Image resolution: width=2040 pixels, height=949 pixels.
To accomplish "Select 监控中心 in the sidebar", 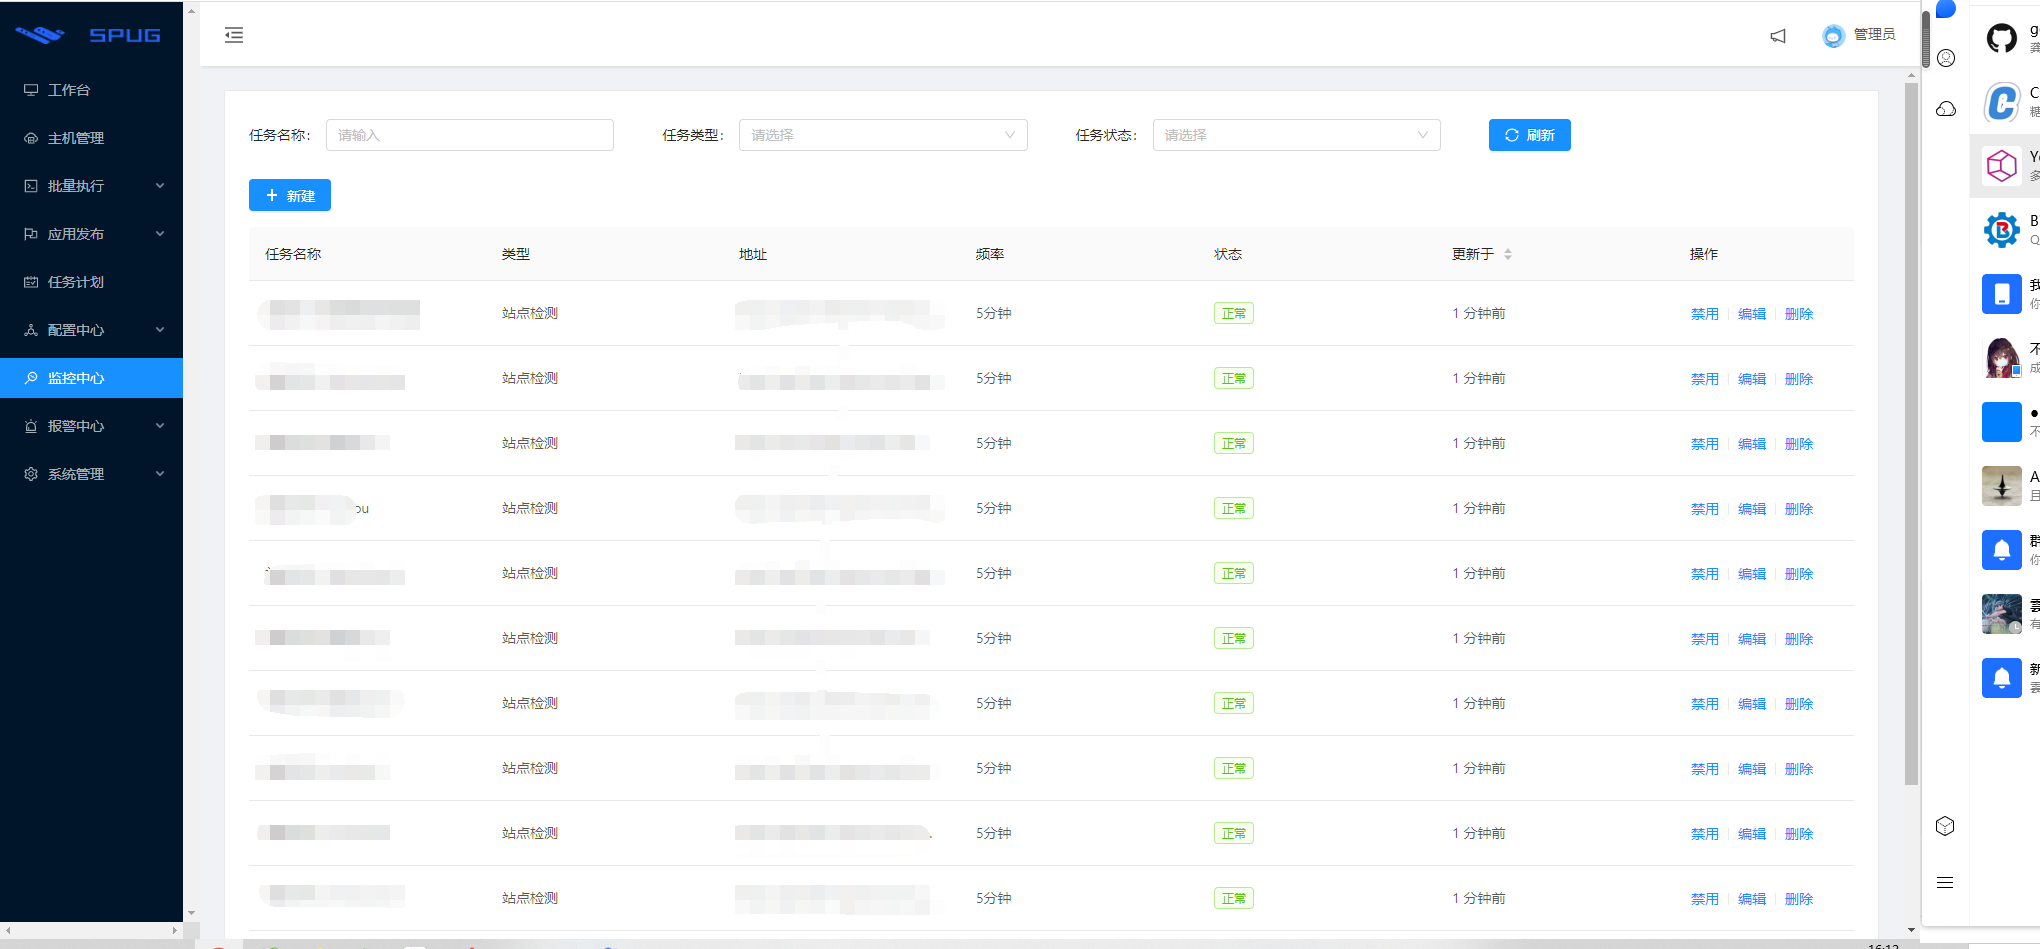I will click(x=91, y=378).
